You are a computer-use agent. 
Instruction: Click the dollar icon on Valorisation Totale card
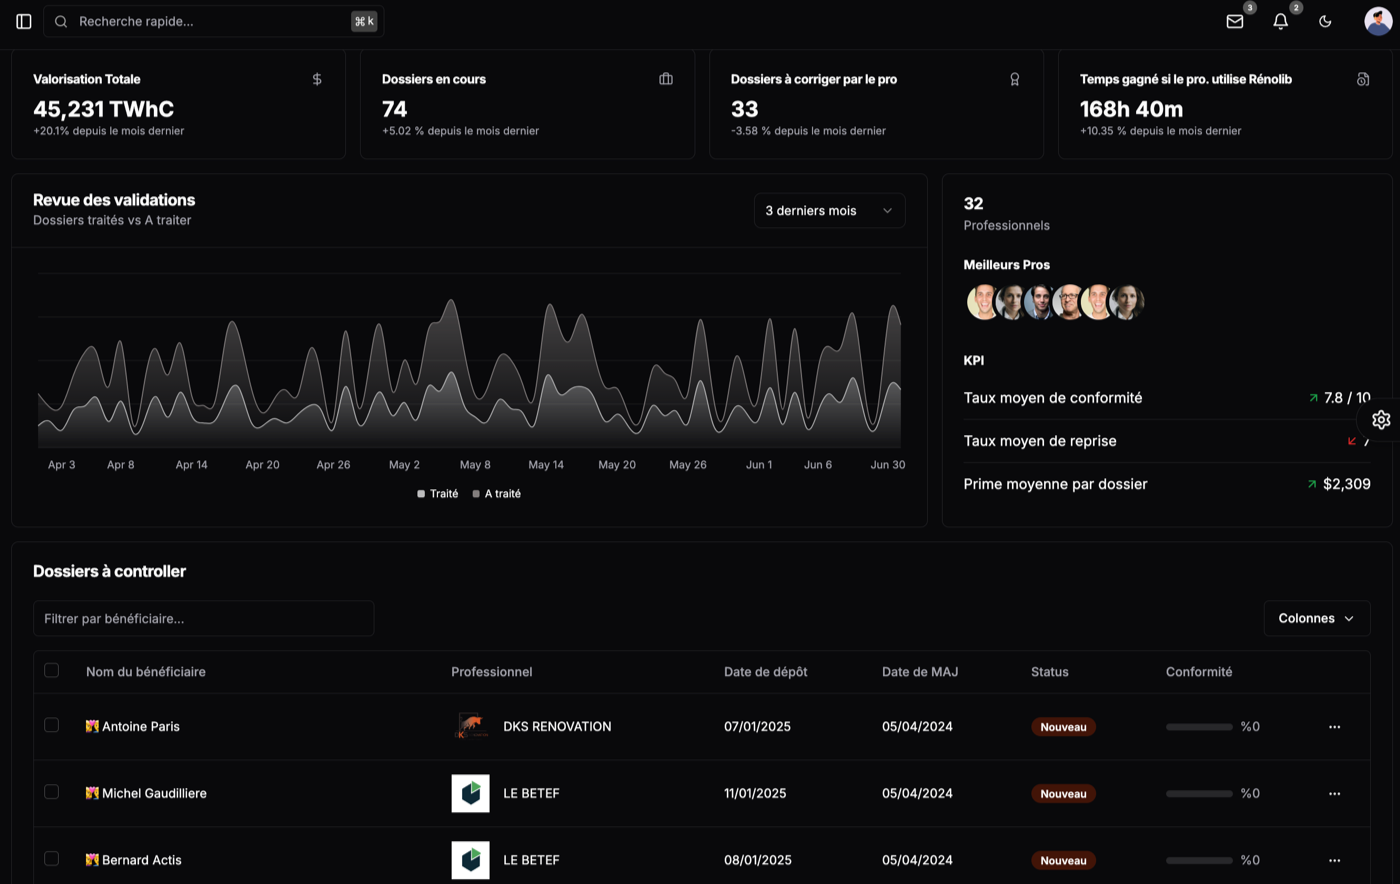[316, 78]
